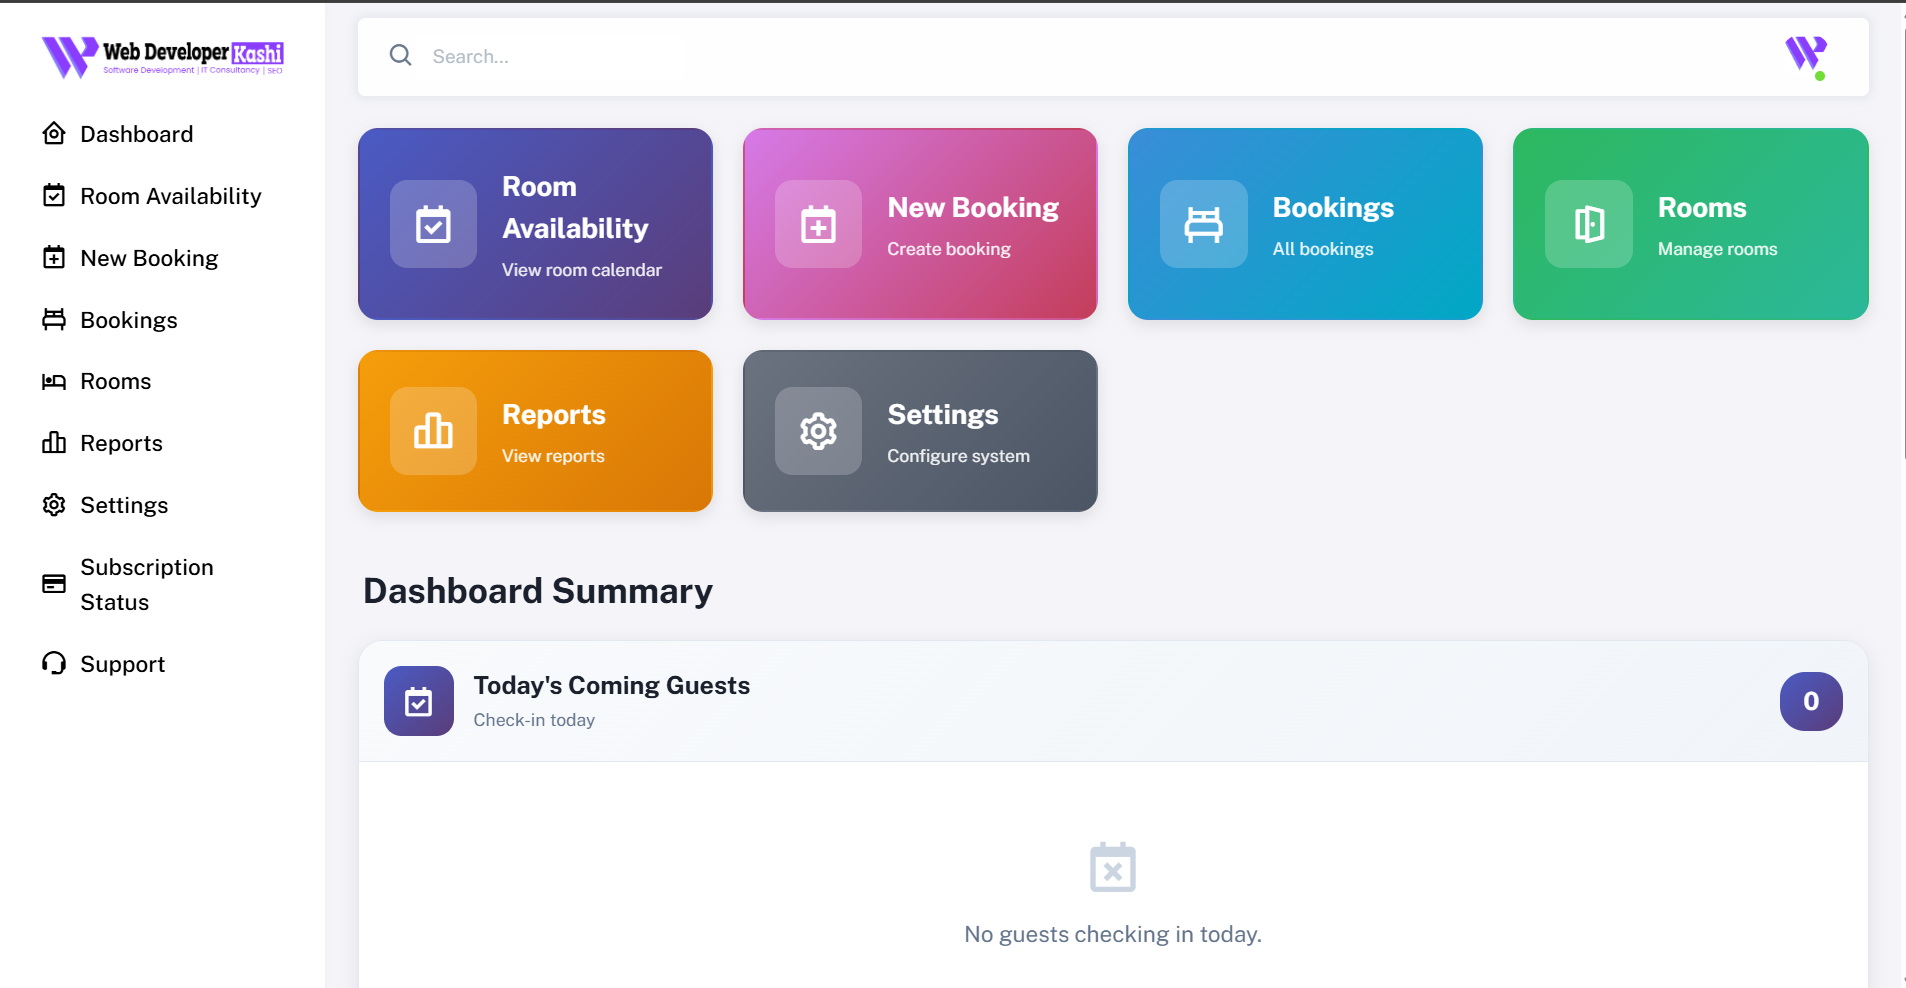Select Room Availability in the sidebar
The image size is (1906, 988).
click(170, 196)
